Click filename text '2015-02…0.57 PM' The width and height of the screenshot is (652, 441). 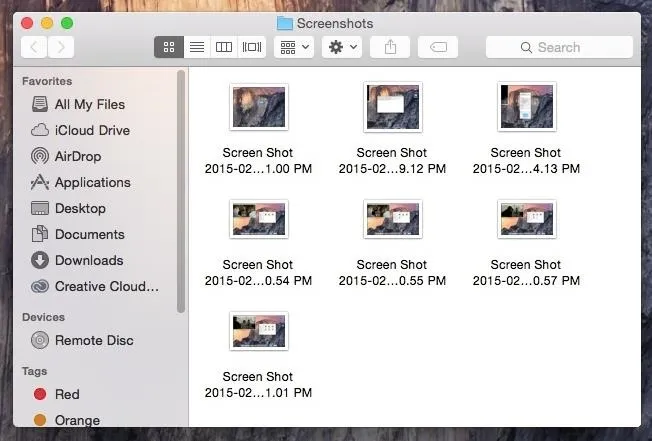point(526,281)
